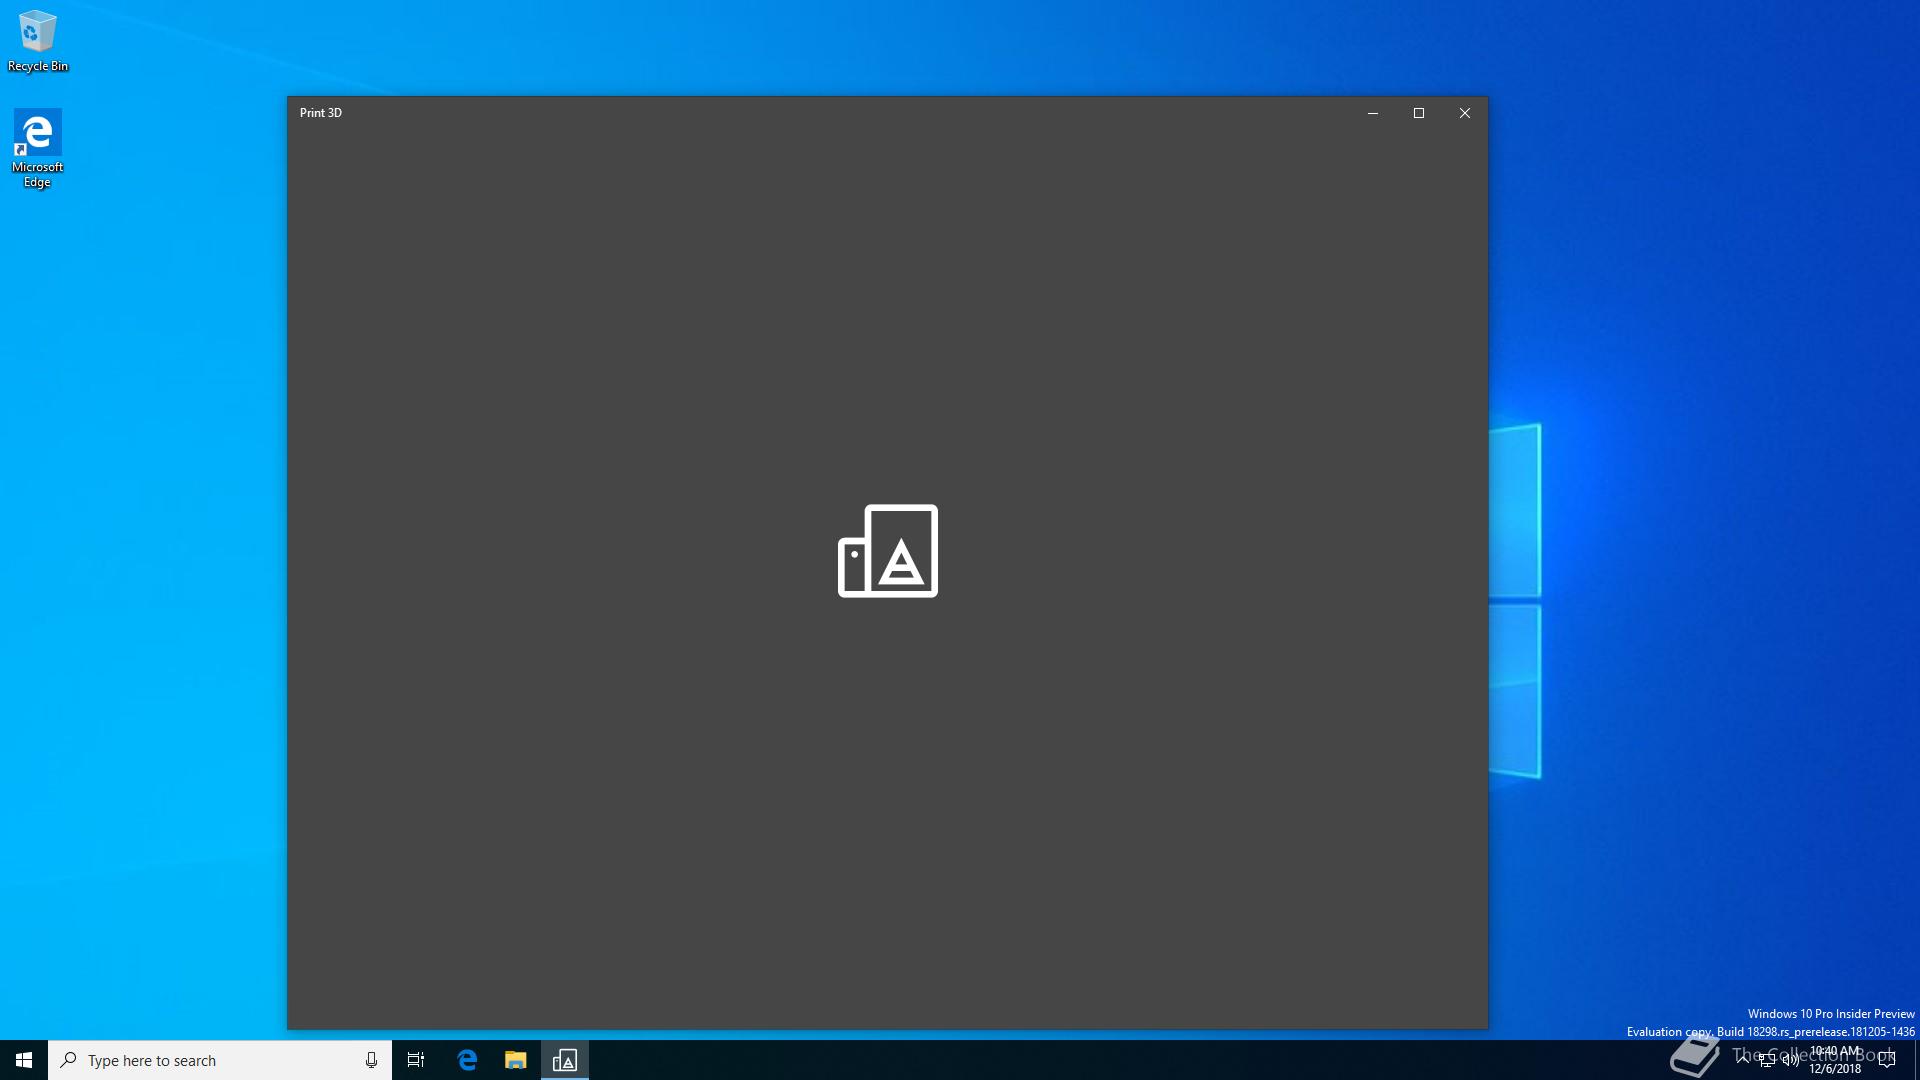Close the Print 3D window
The height and width of the screenshot is (1080, 1920).
click(1465, 113)
